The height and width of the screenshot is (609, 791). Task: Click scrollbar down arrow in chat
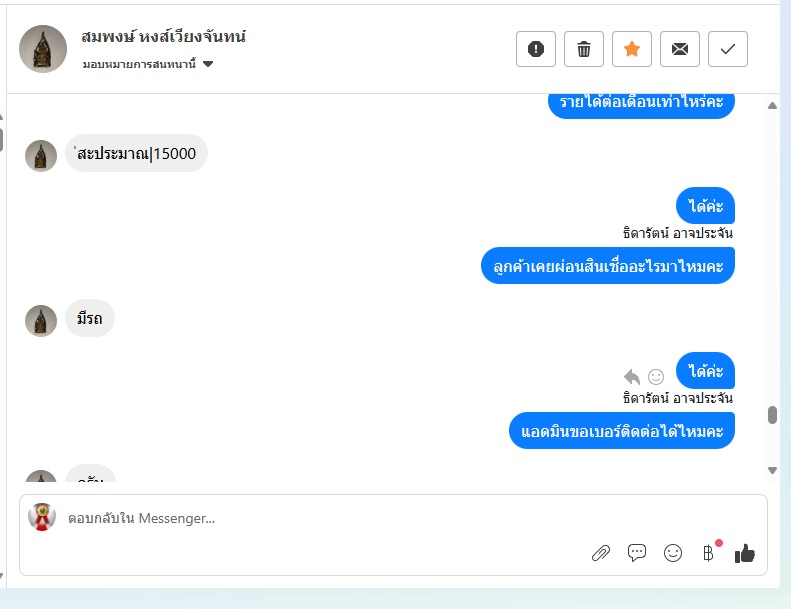point(772,470)
